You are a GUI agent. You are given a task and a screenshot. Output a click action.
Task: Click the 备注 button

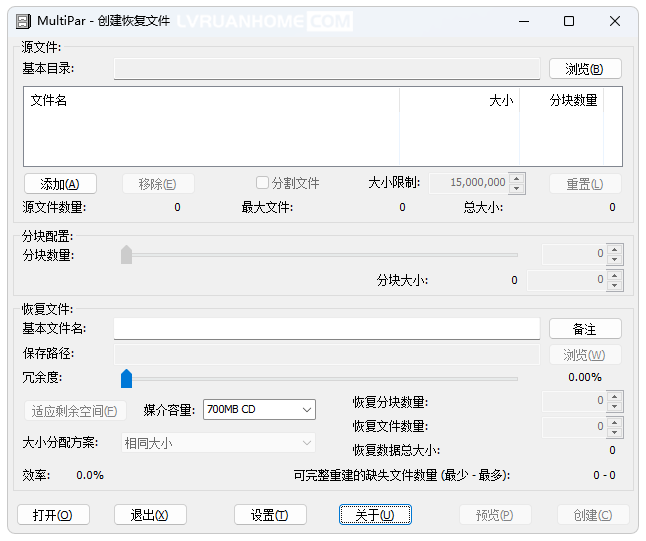[585, 329]
